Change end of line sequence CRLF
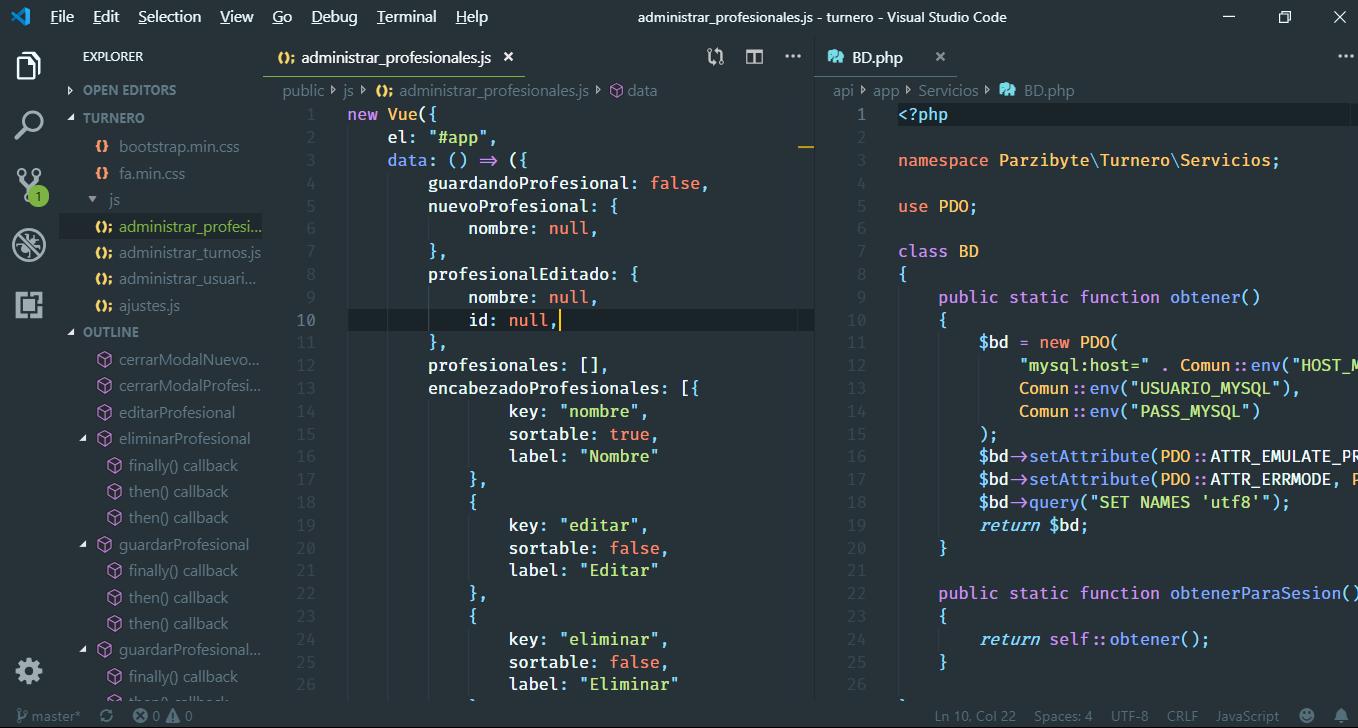This screenshot has height=728, width=1358. (x=1182, y=716)
